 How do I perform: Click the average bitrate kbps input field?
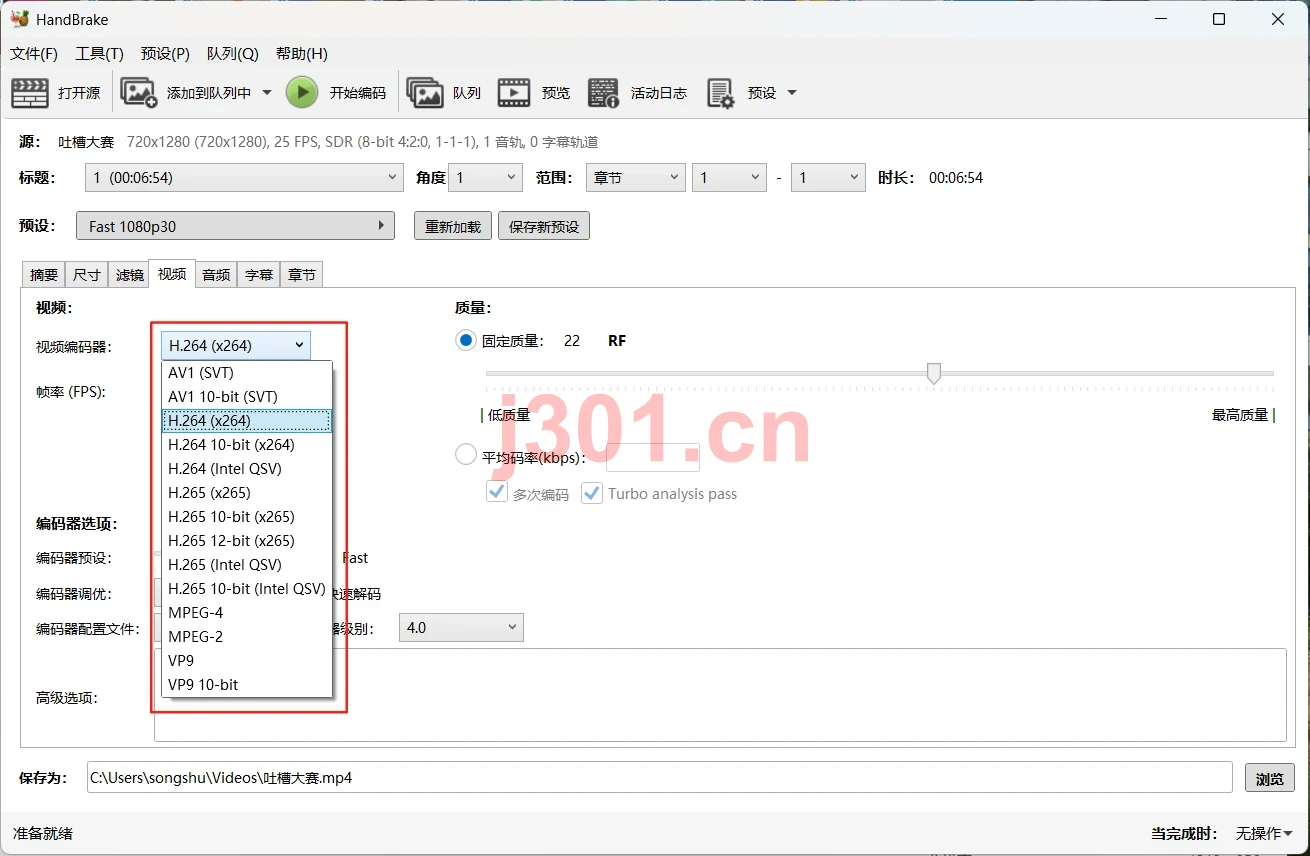click(653, 457)
